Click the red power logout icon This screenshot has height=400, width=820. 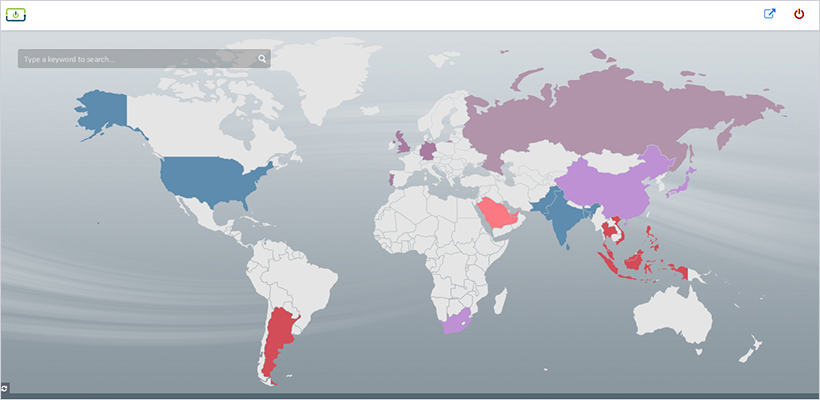pyautogui.click(x=799, y=14)
